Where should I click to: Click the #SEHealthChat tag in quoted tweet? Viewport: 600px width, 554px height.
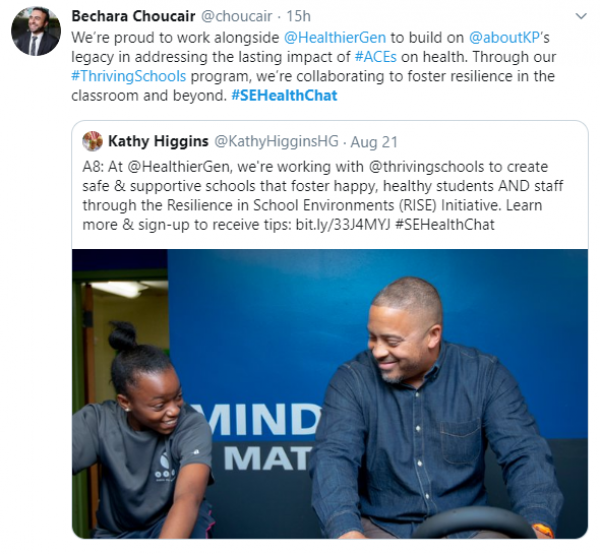444,225
